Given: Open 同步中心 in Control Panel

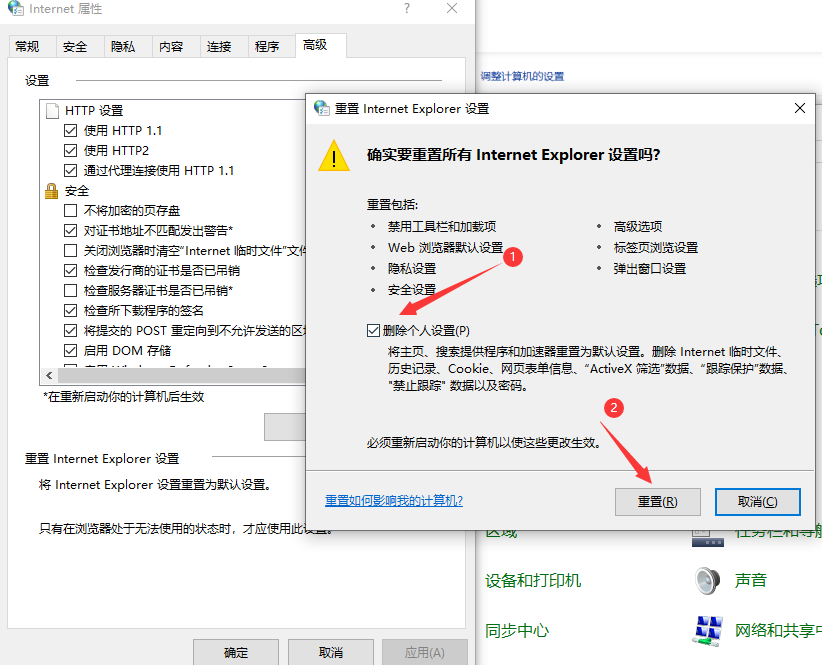Looking at the screenshot, I should (x=517, y=630).
